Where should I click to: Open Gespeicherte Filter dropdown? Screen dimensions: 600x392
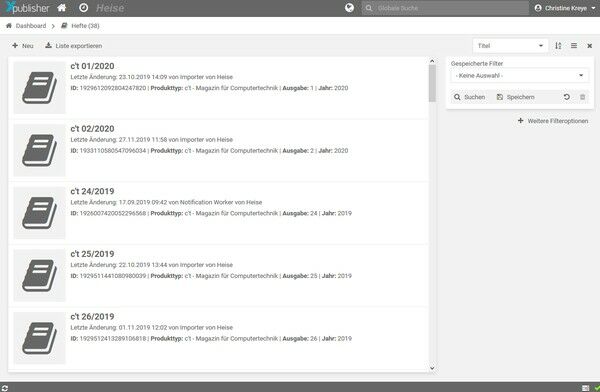point(520,75)
